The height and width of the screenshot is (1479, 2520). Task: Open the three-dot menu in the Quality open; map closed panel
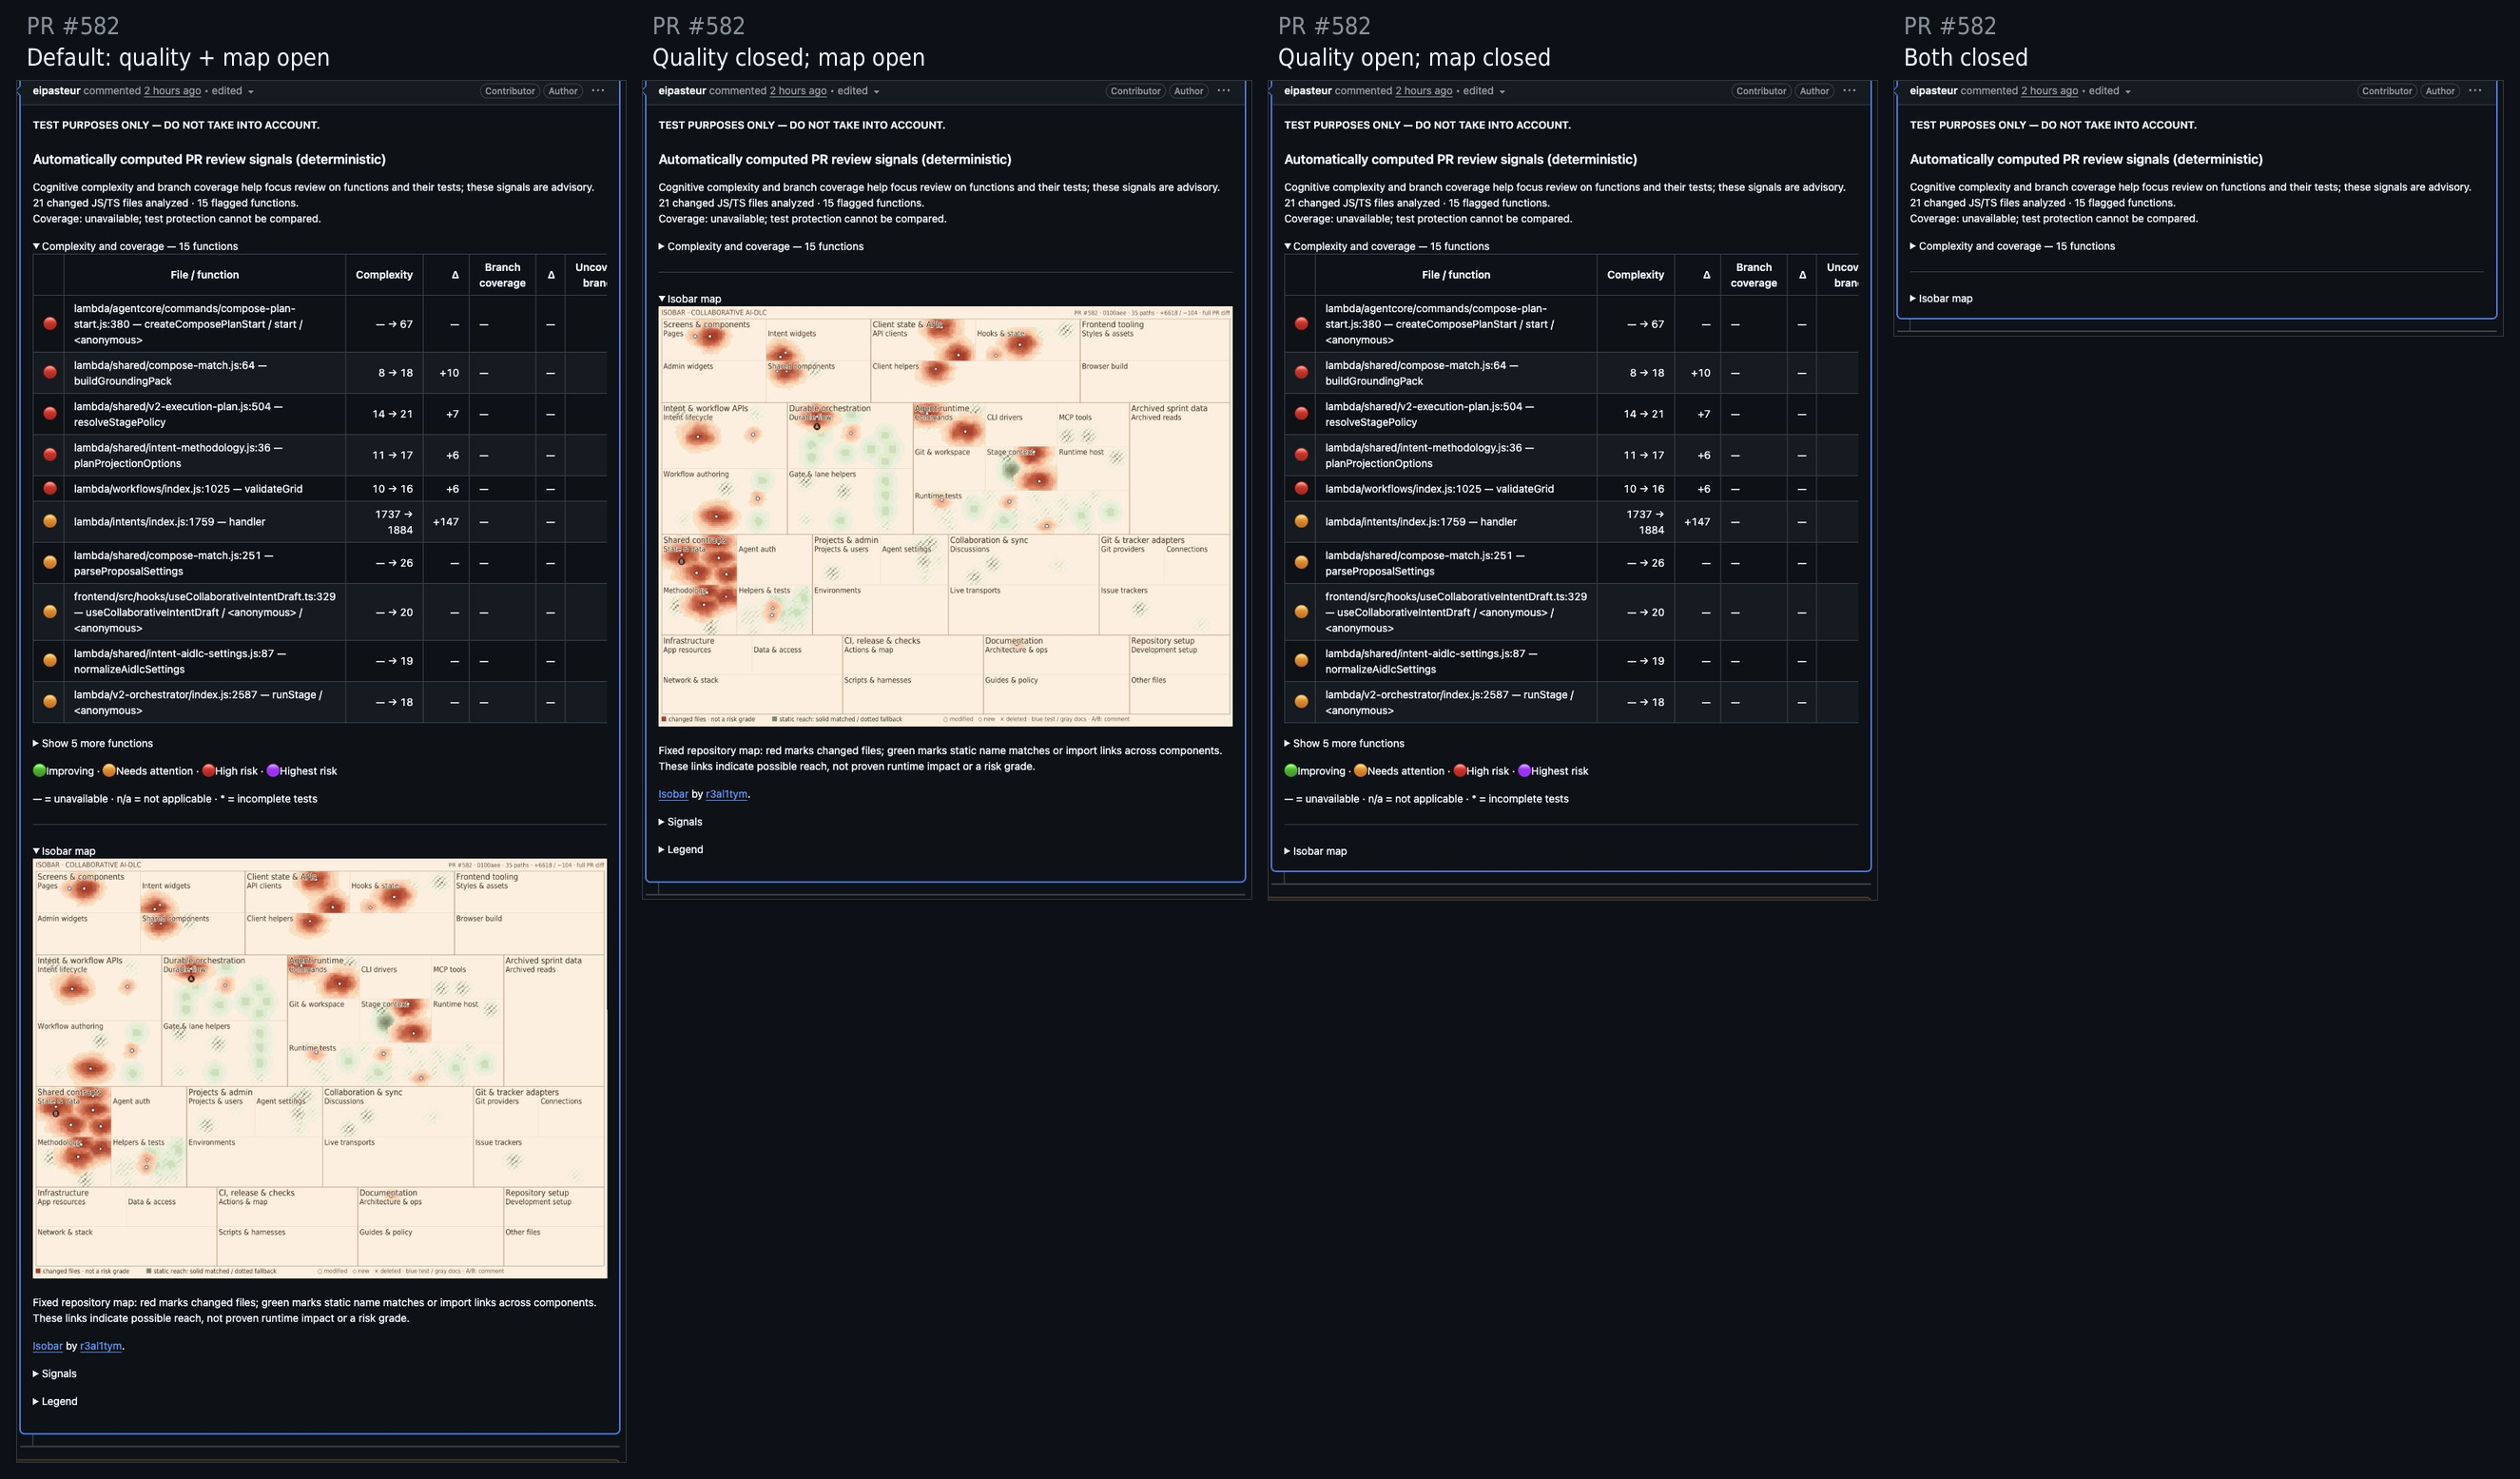coord(1849,91)
